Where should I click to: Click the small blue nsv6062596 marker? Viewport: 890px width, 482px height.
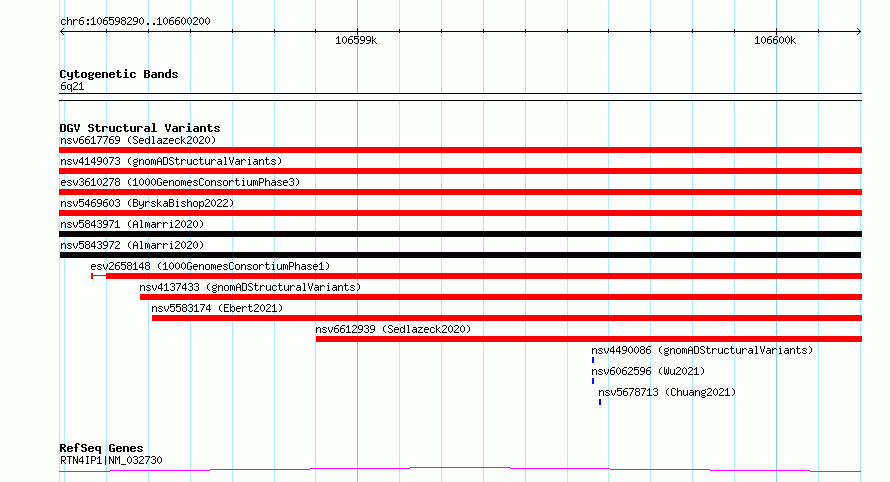[593, 381]
